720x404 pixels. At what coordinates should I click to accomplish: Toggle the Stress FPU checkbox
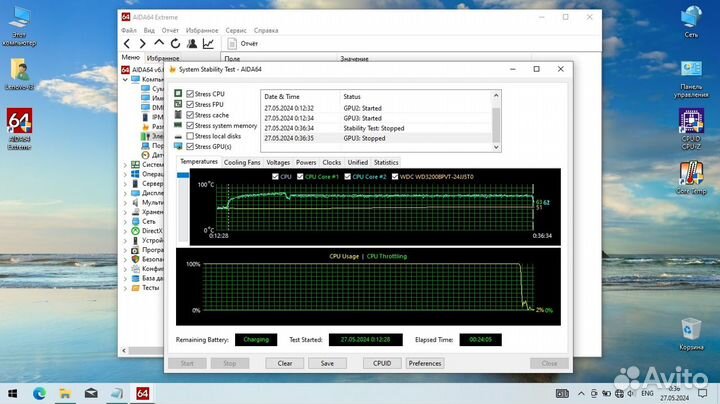click(190, 104)
